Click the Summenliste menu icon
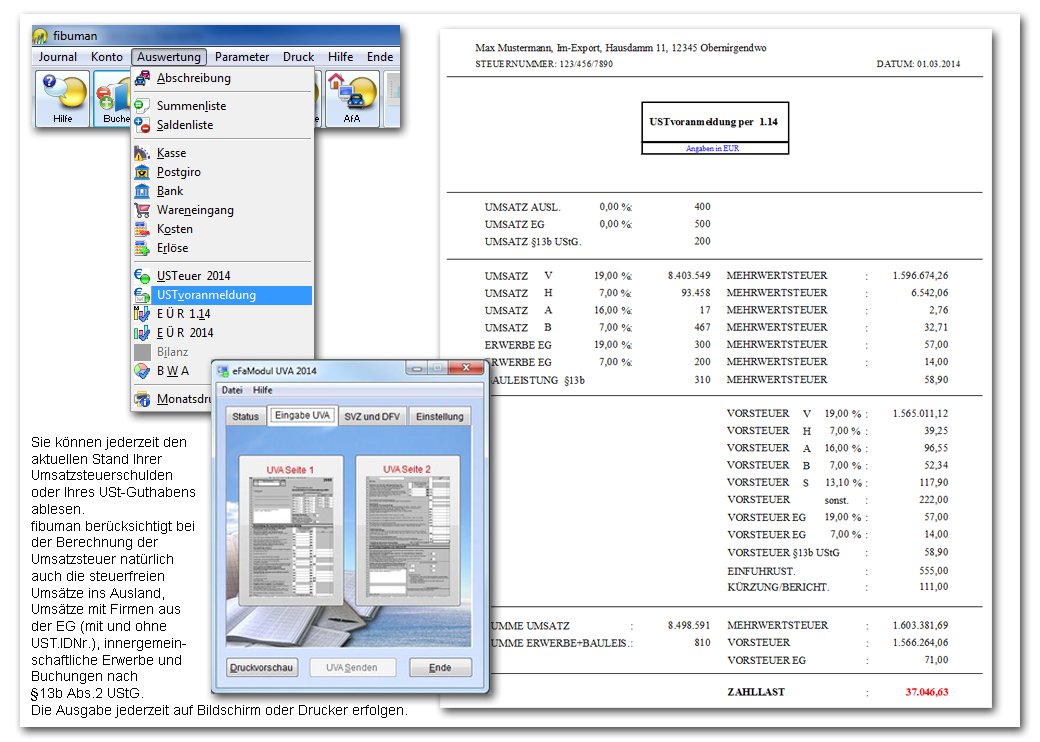 click(141, 105)
